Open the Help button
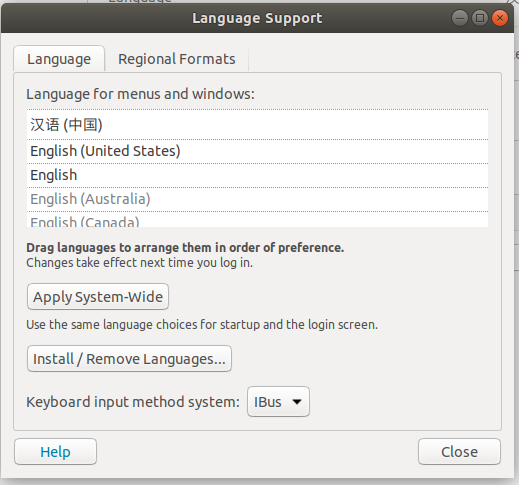 (55, 452)
